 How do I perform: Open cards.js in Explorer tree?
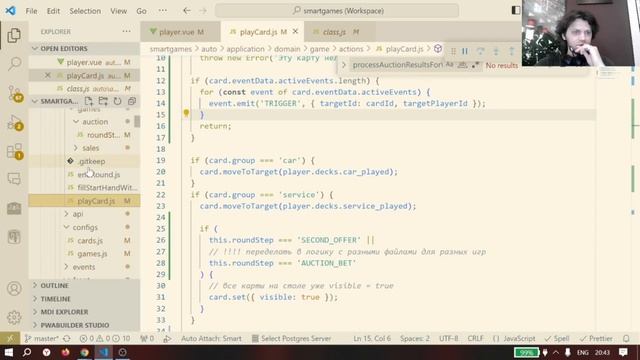[90, 240]
